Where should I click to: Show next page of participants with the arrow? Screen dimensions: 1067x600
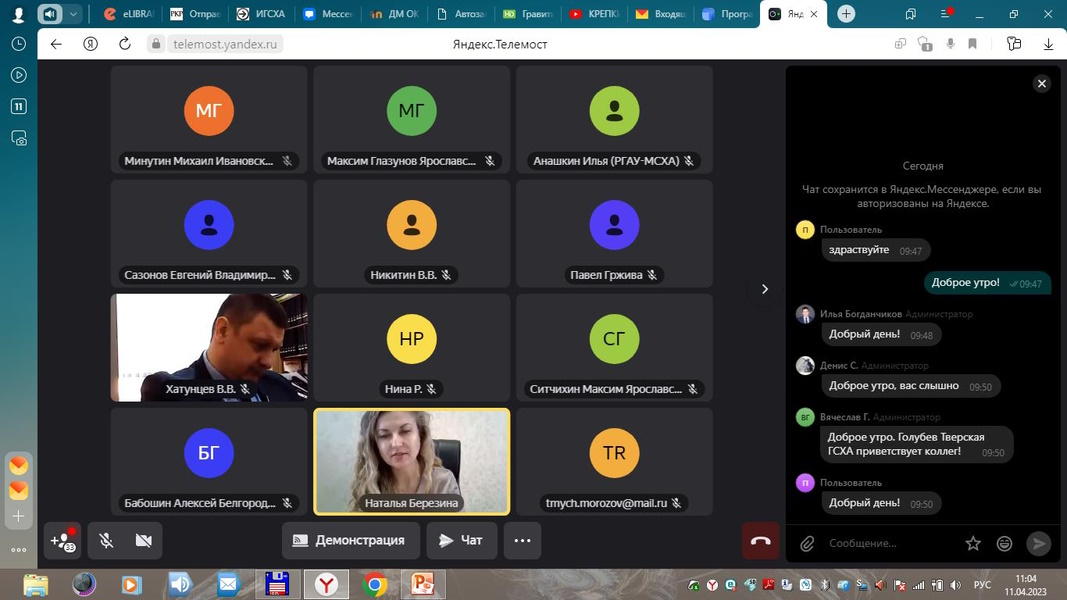(x=765, y=289)
